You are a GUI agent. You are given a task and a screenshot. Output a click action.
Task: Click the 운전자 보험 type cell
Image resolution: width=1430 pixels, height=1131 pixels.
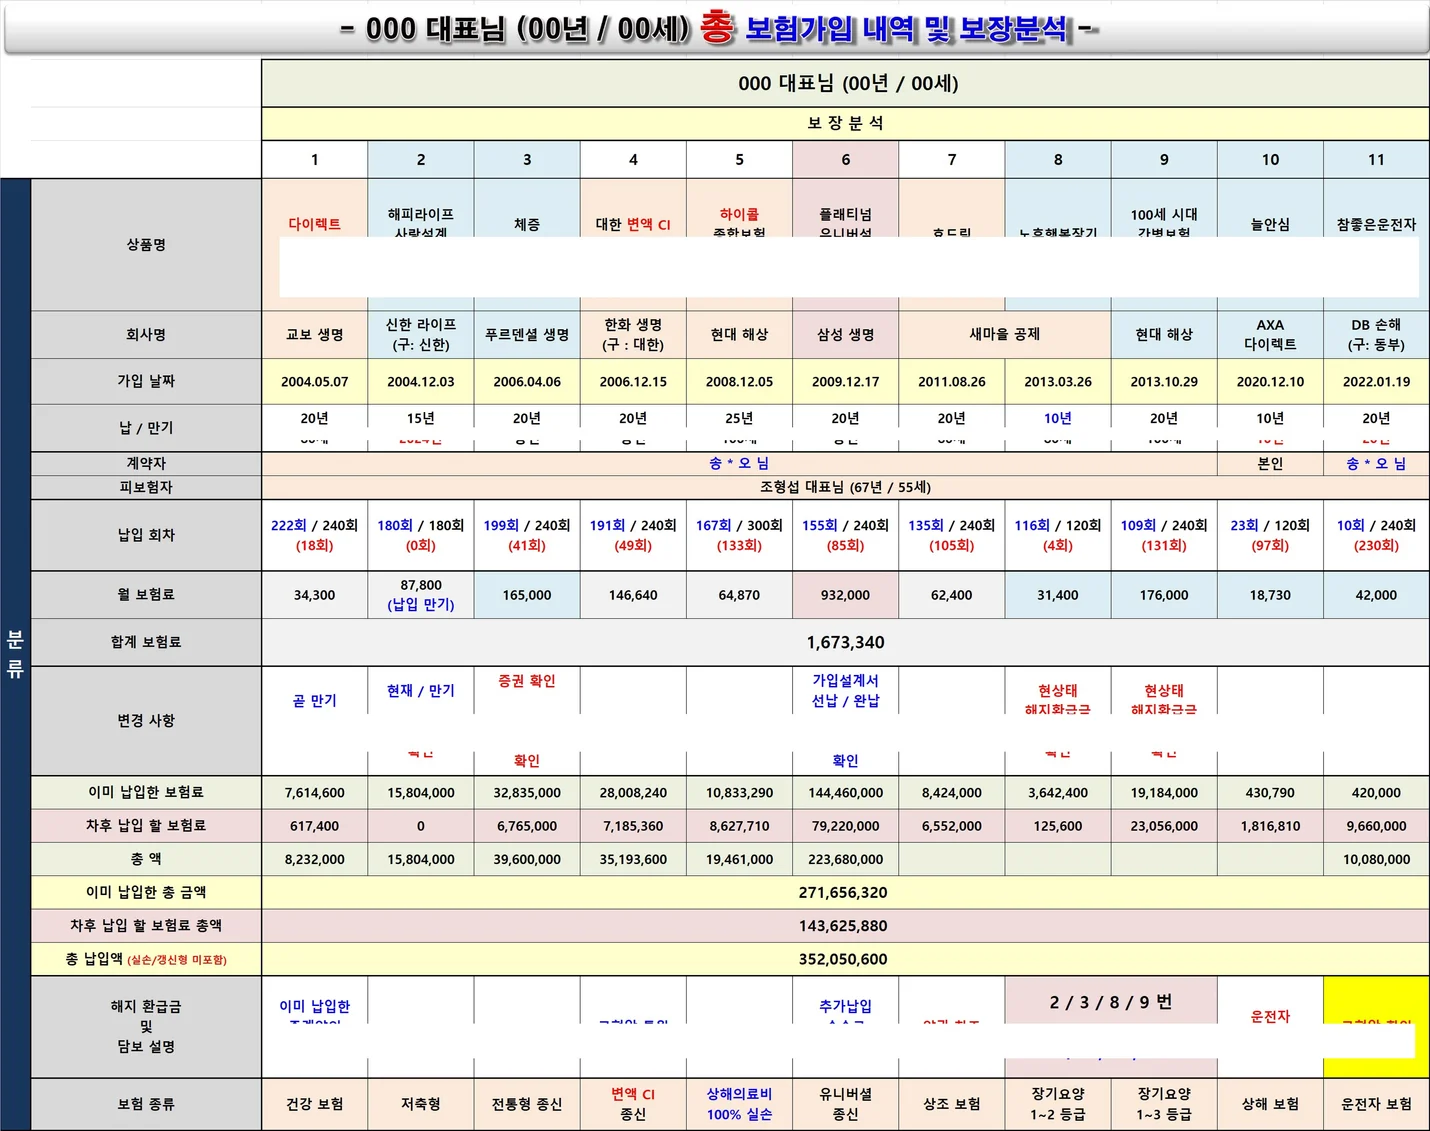(x=1376, y=1104)
